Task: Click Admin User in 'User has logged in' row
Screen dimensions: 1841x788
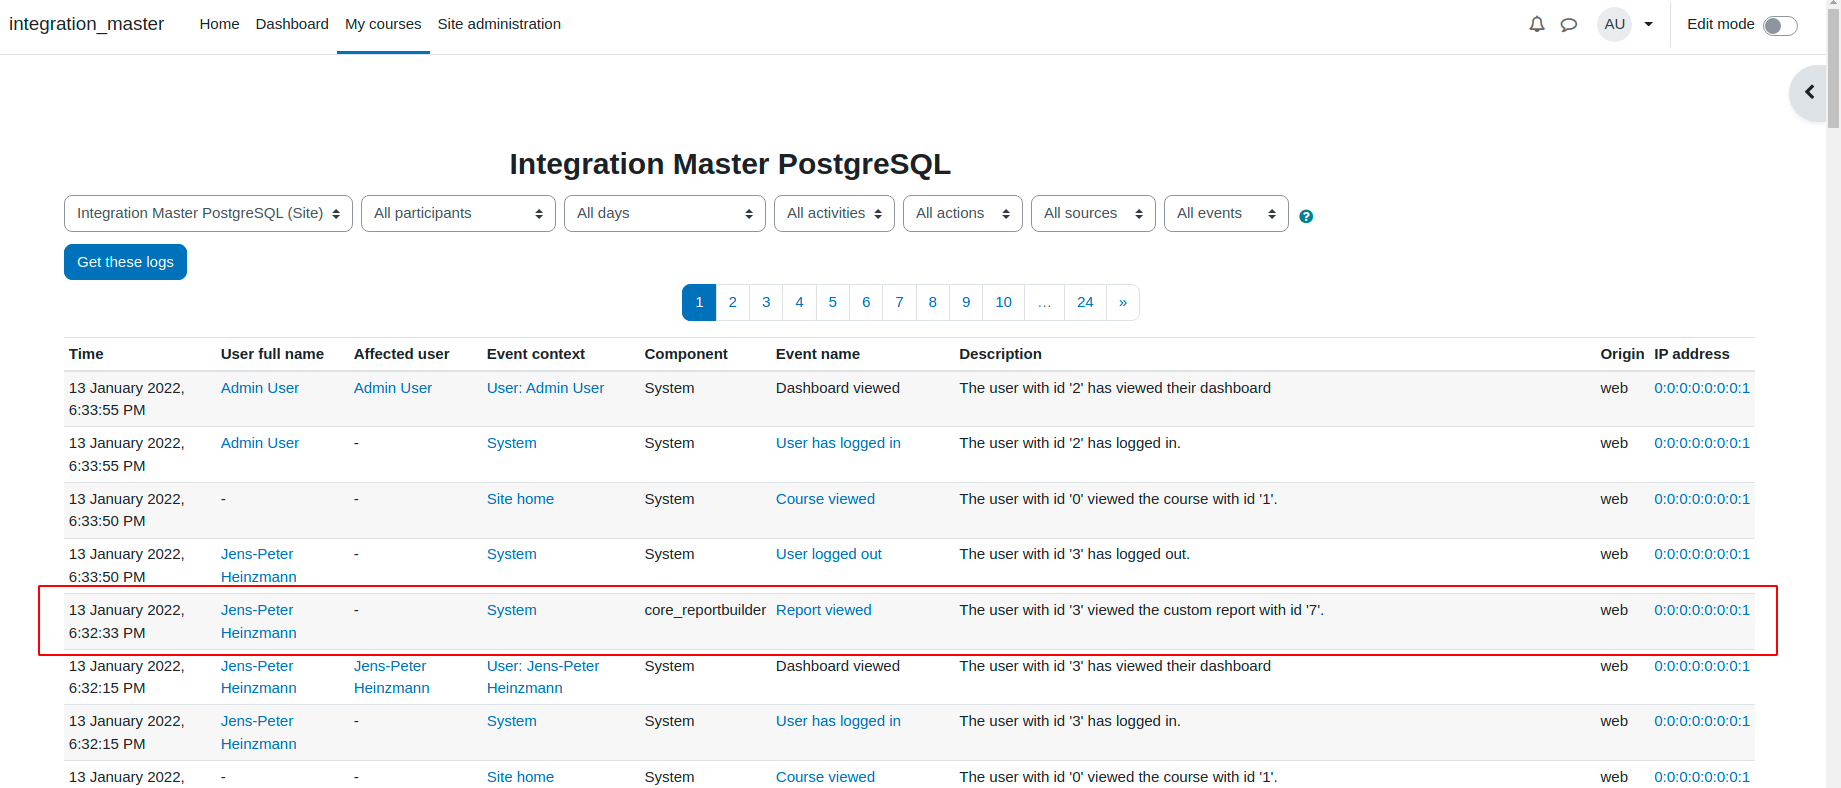Action: point(260,443)
